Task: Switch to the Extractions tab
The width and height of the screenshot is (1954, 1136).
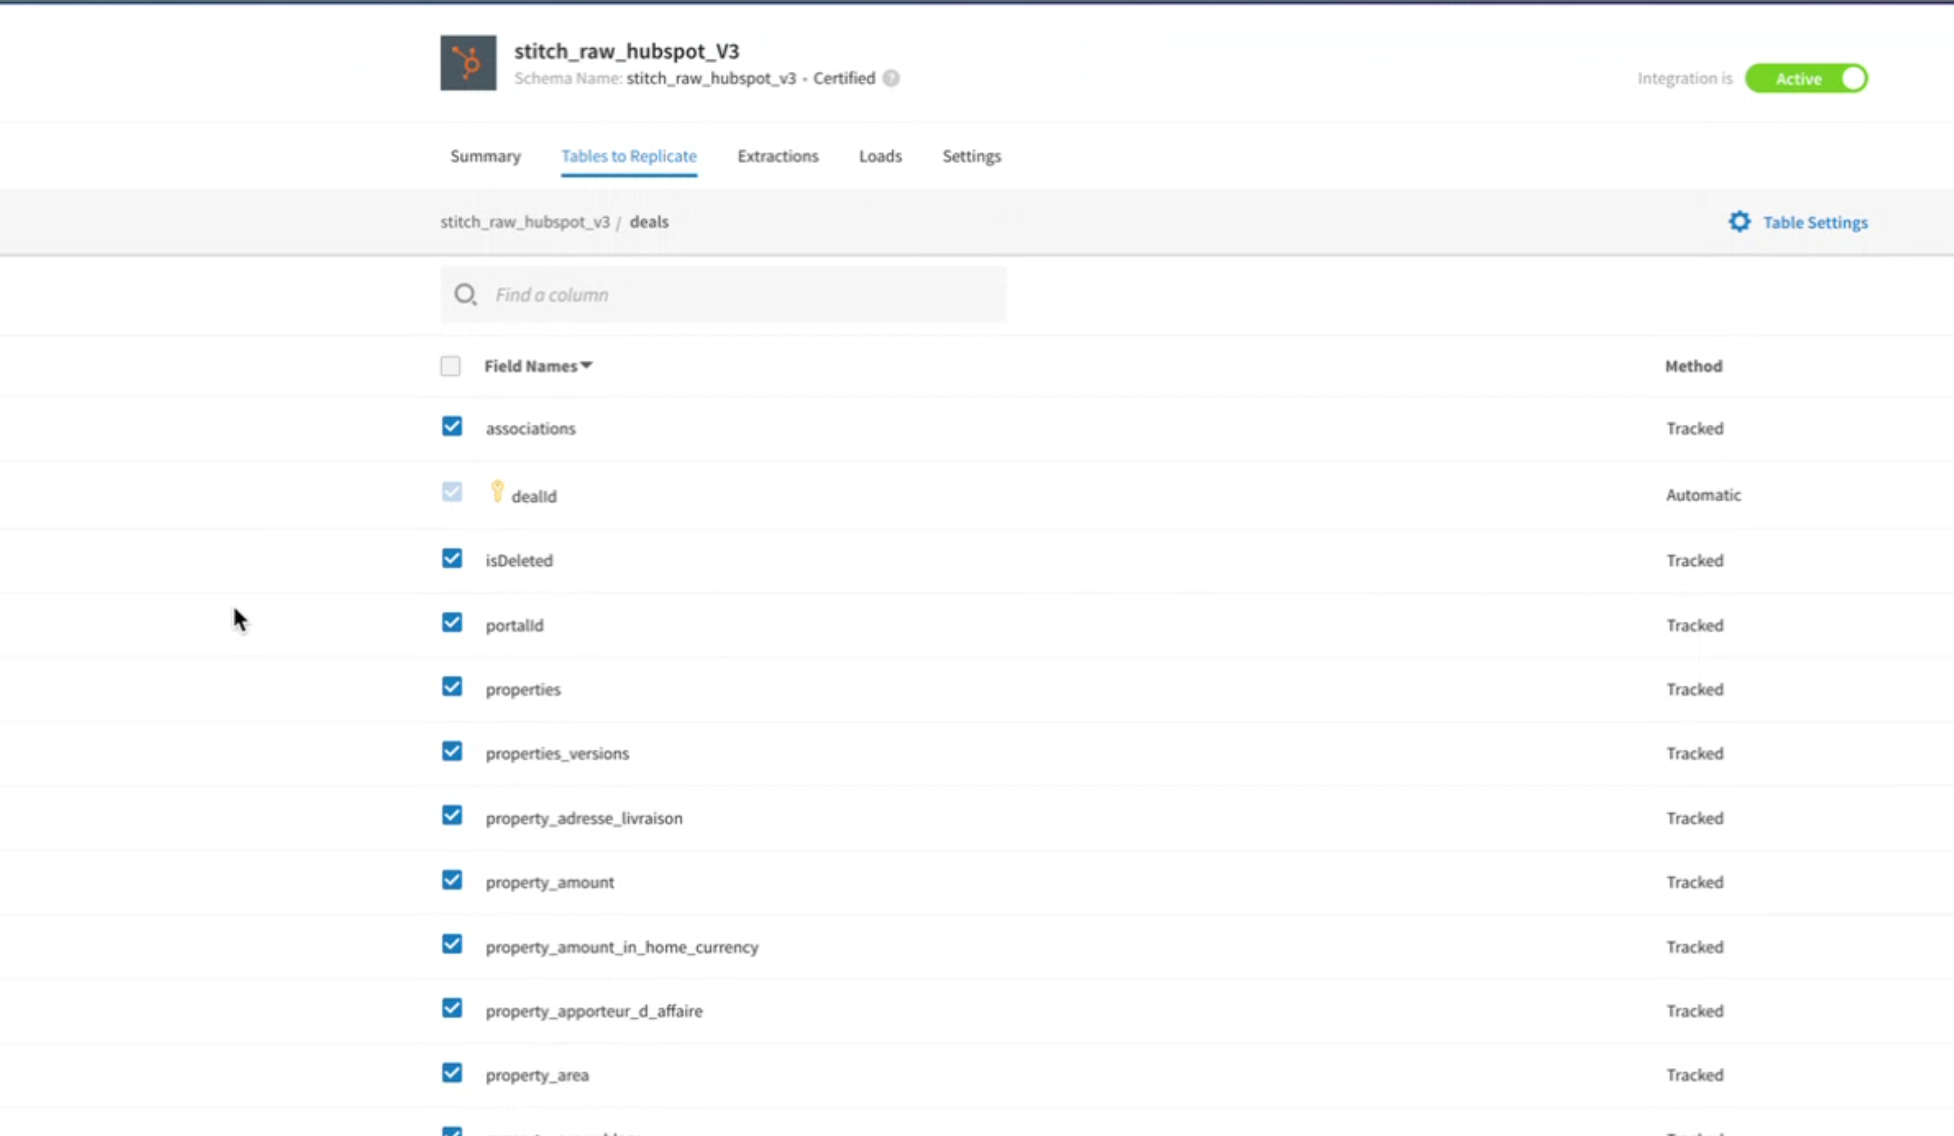Action: coord(777,156)
